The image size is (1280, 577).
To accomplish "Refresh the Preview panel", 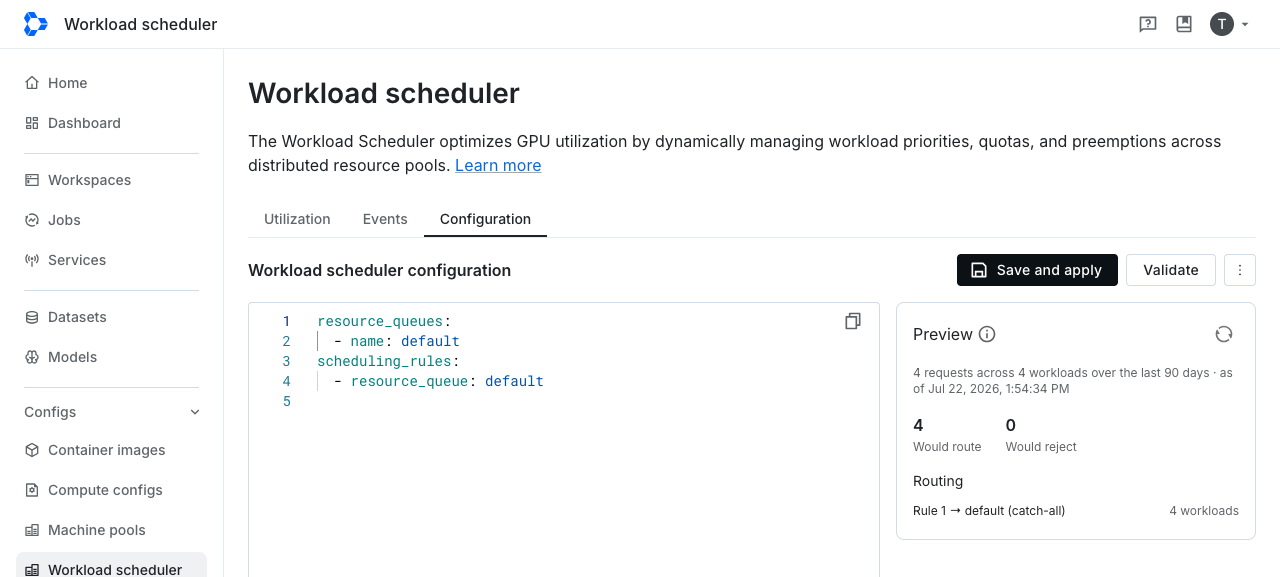I will 1223,334.
